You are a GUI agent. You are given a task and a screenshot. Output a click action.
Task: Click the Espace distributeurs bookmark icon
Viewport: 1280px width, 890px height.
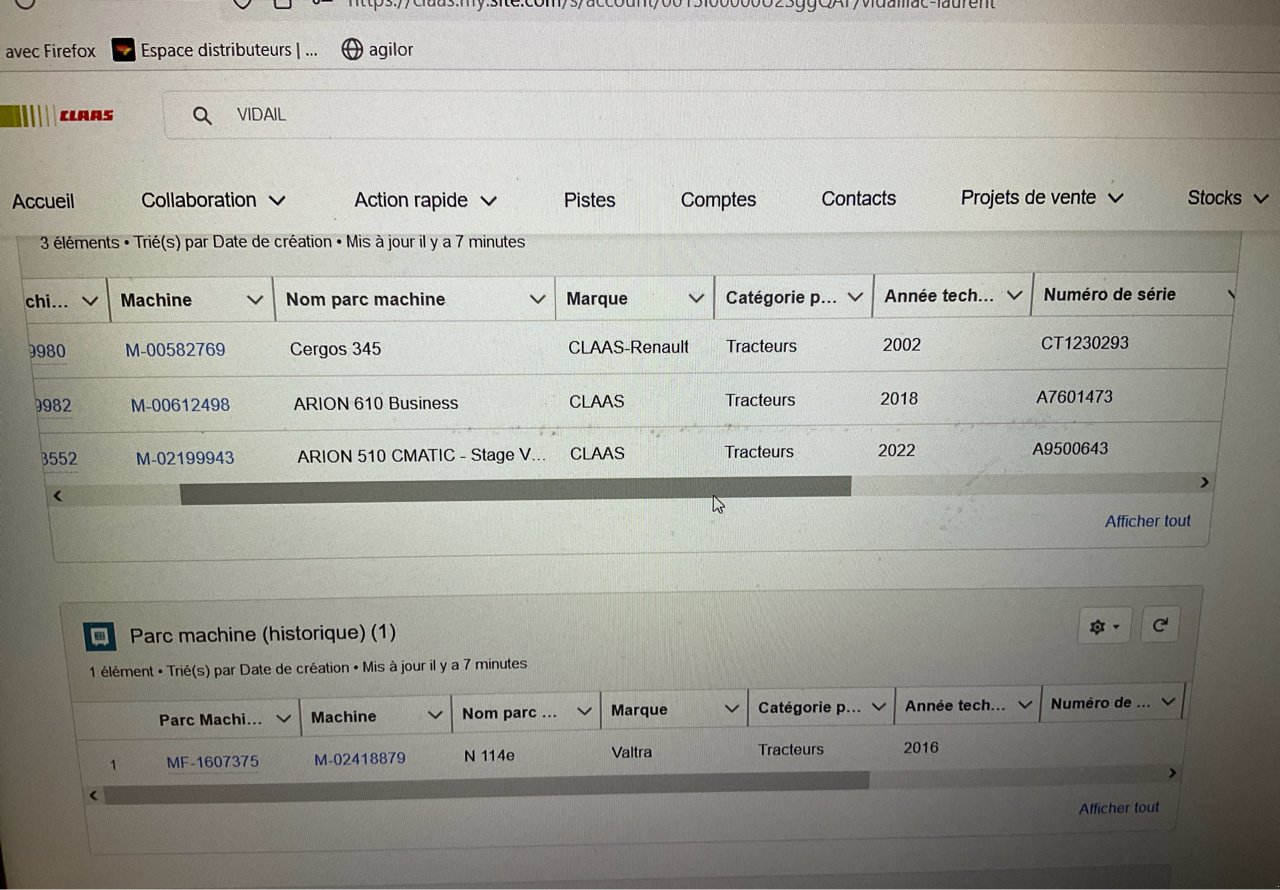(123, 50)
